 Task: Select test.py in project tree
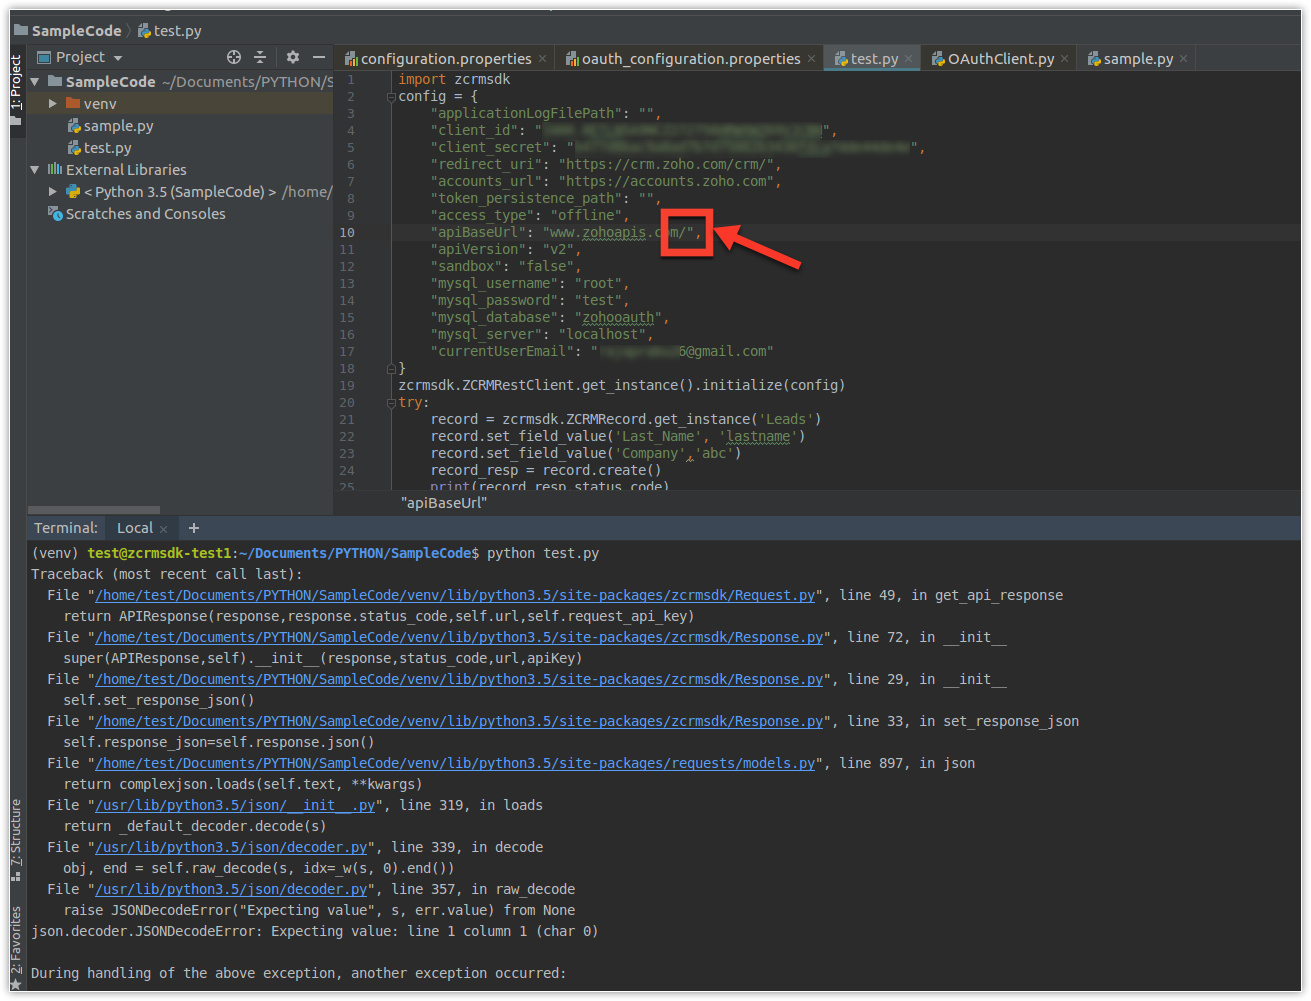coord(99,148)
